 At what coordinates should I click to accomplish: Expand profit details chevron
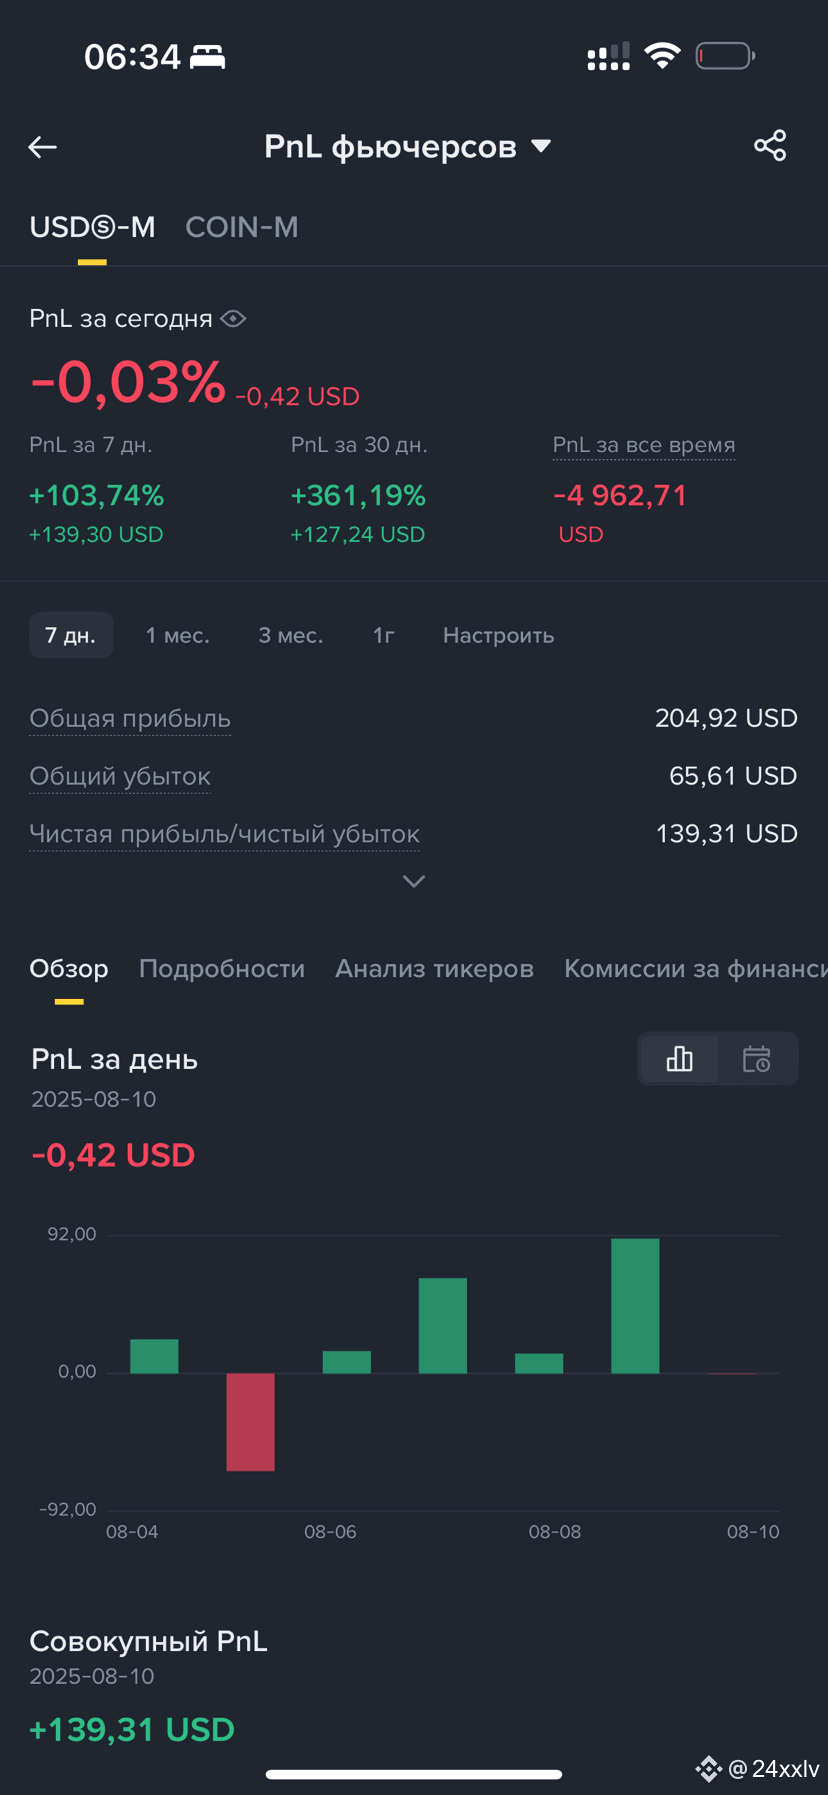click(x=414, y=881)
